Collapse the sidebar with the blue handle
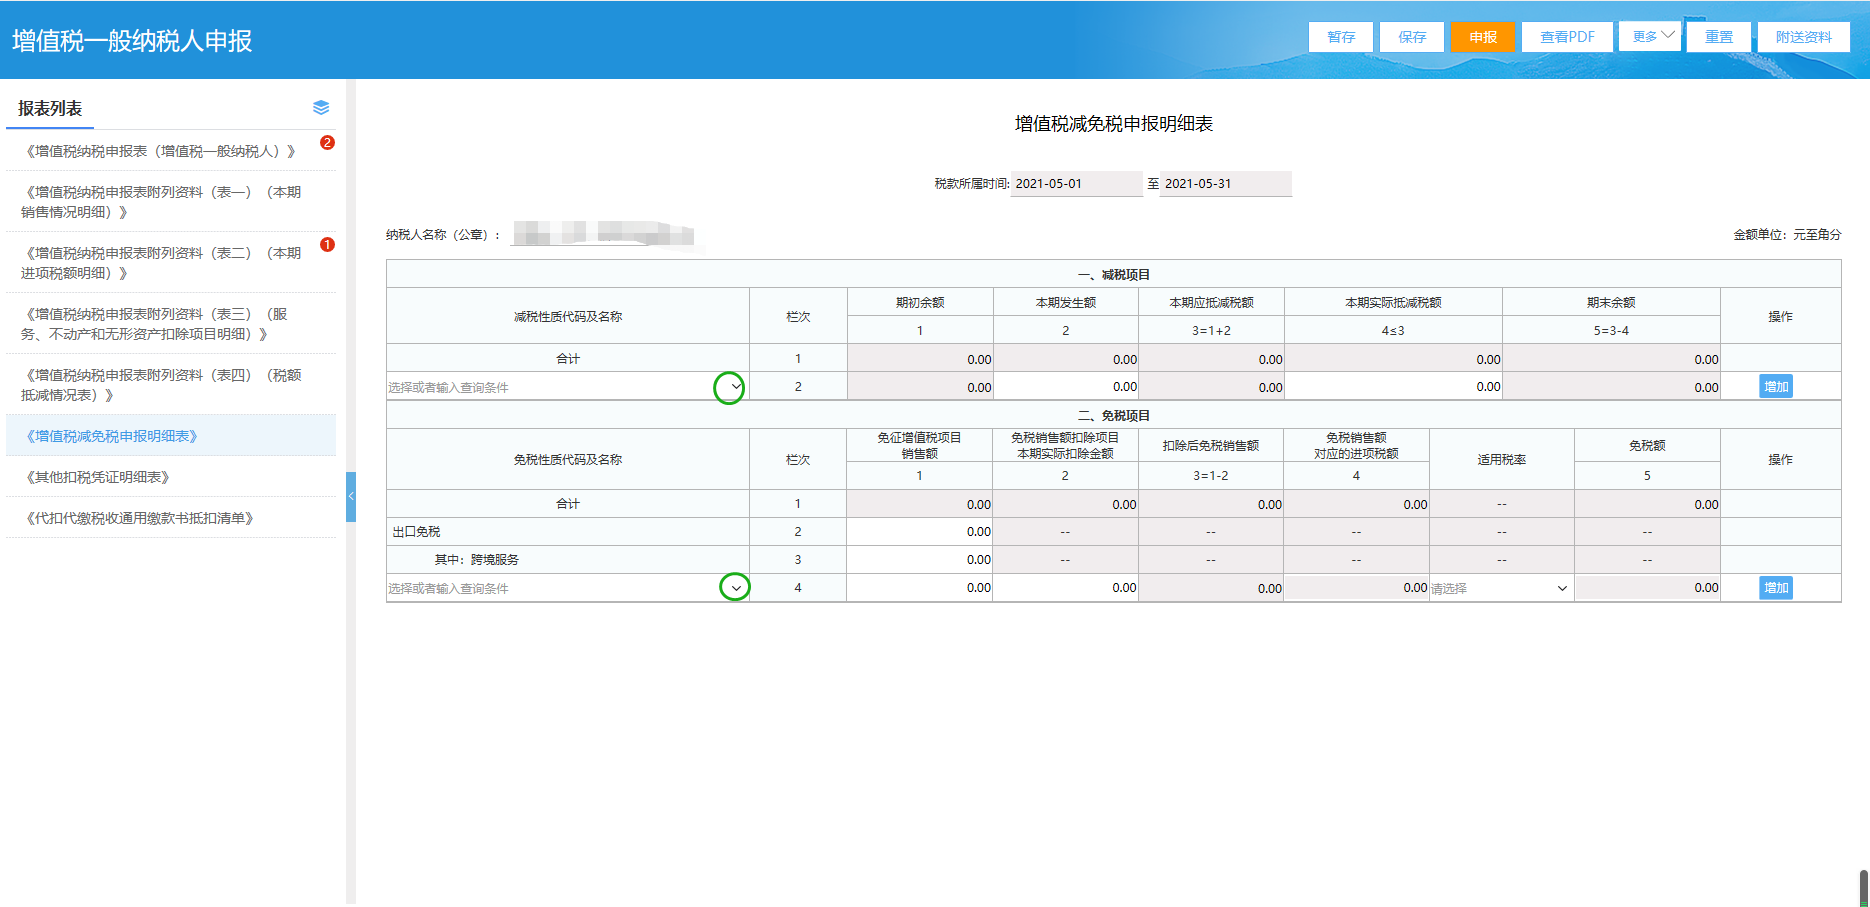The height and width of the screenshot is (907, 1870). pos(351,496)
